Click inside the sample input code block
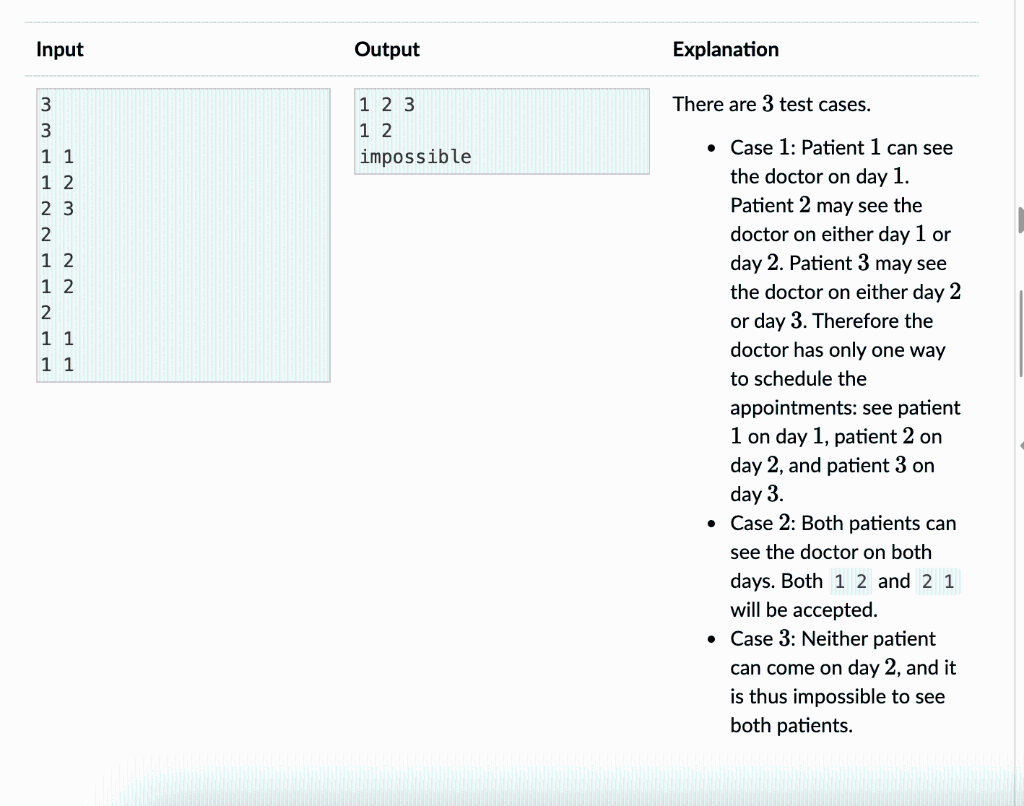 click(184, 235)
